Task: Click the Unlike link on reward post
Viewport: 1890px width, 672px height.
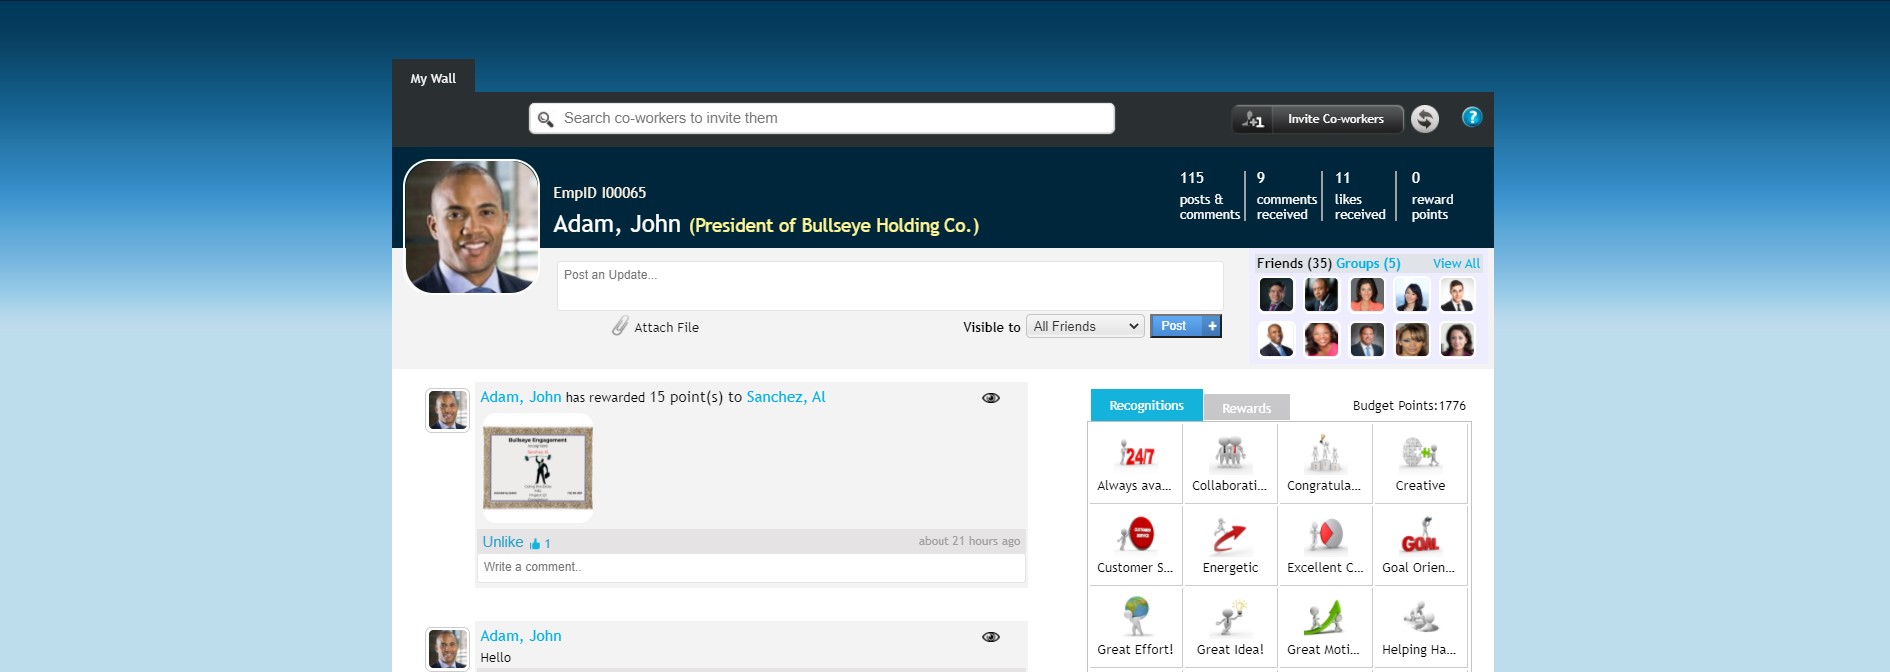Action: [x=503, y=541]
